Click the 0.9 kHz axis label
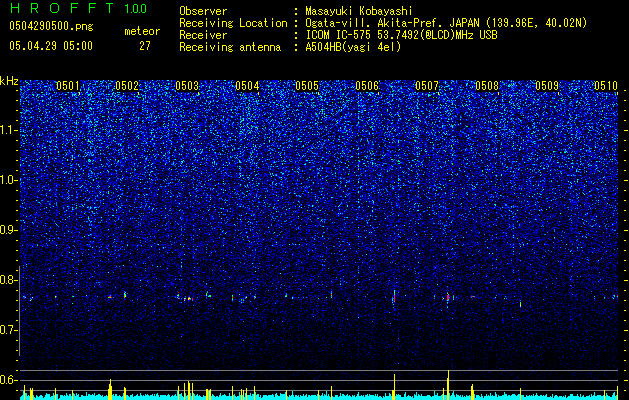 coord(9,230)
